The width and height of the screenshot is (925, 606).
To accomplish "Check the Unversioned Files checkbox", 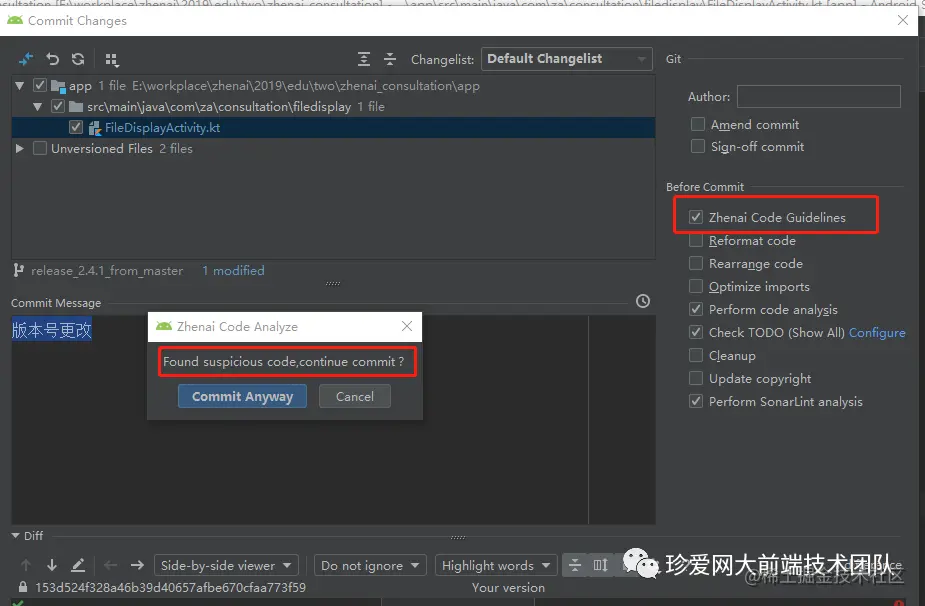I will tap(40, 149).
